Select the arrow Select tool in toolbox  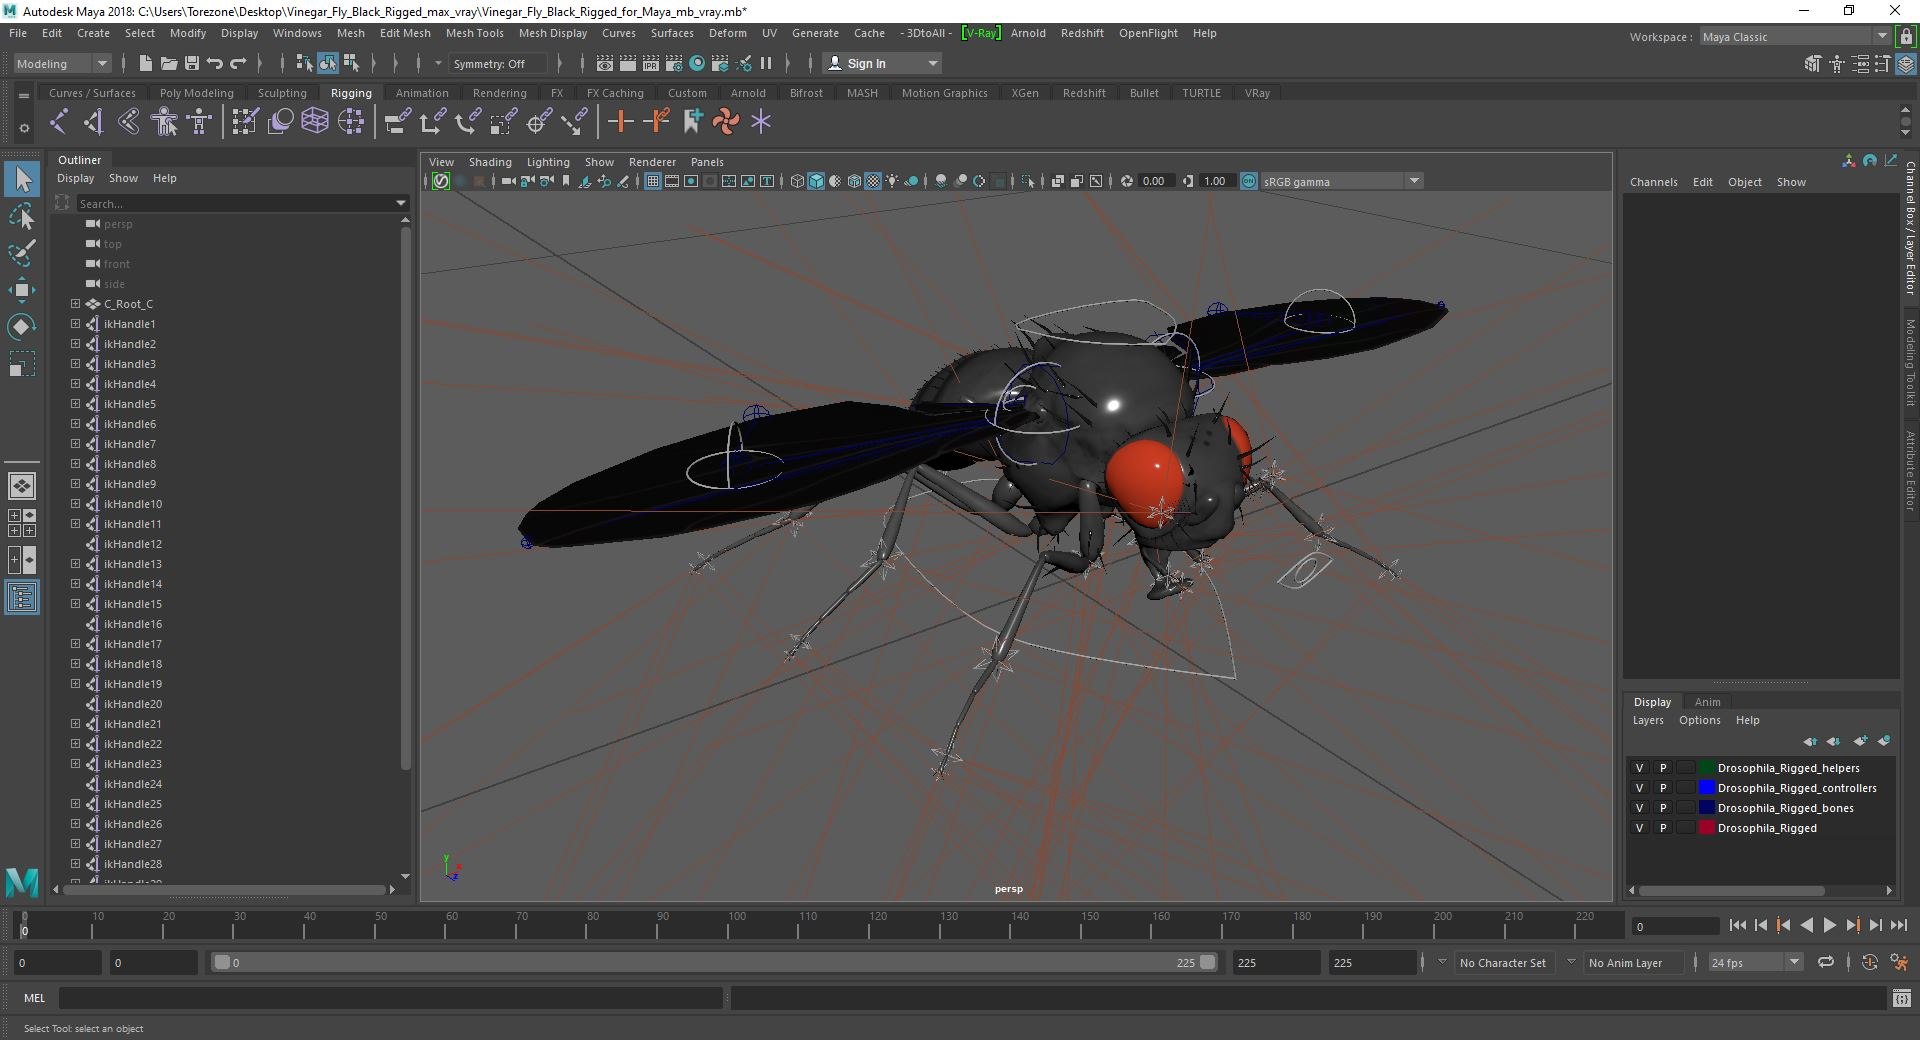click(22, 180)
